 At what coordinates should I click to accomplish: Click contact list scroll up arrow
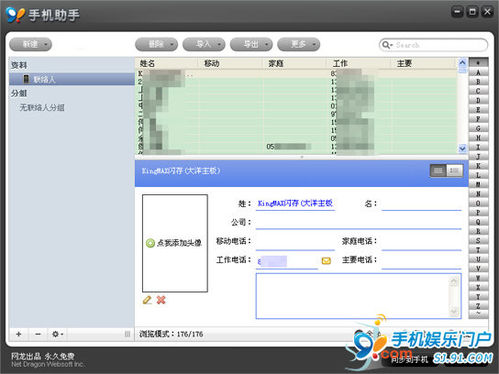pyautogui.click(x=462, y=62)
